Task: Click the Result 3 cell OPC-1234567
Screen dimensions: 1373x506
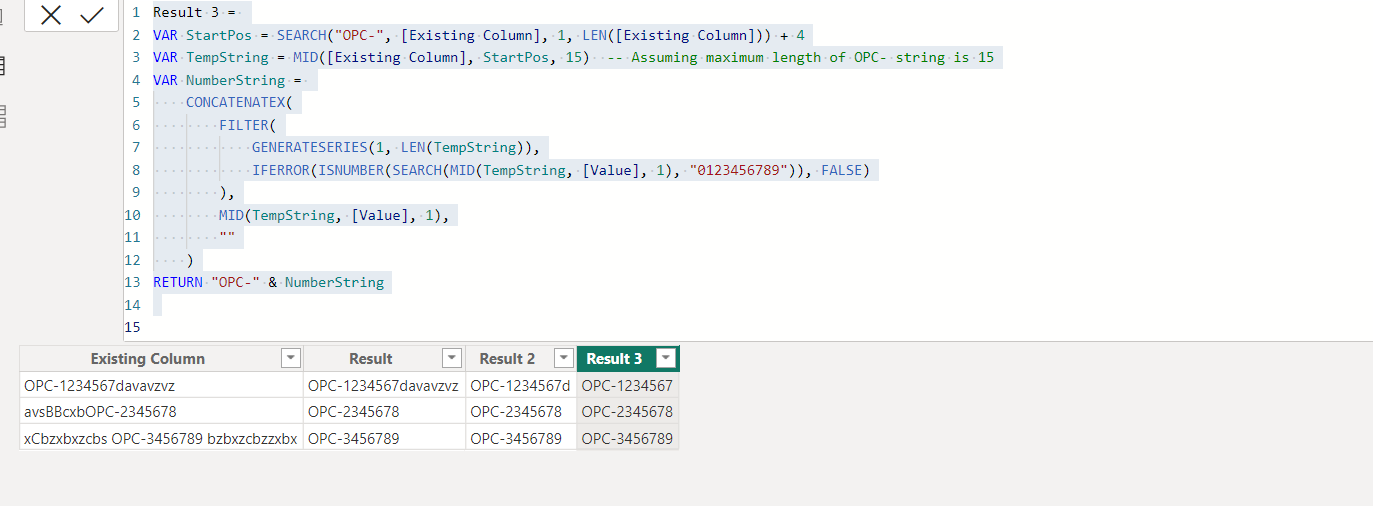Action: click(628, 385)
